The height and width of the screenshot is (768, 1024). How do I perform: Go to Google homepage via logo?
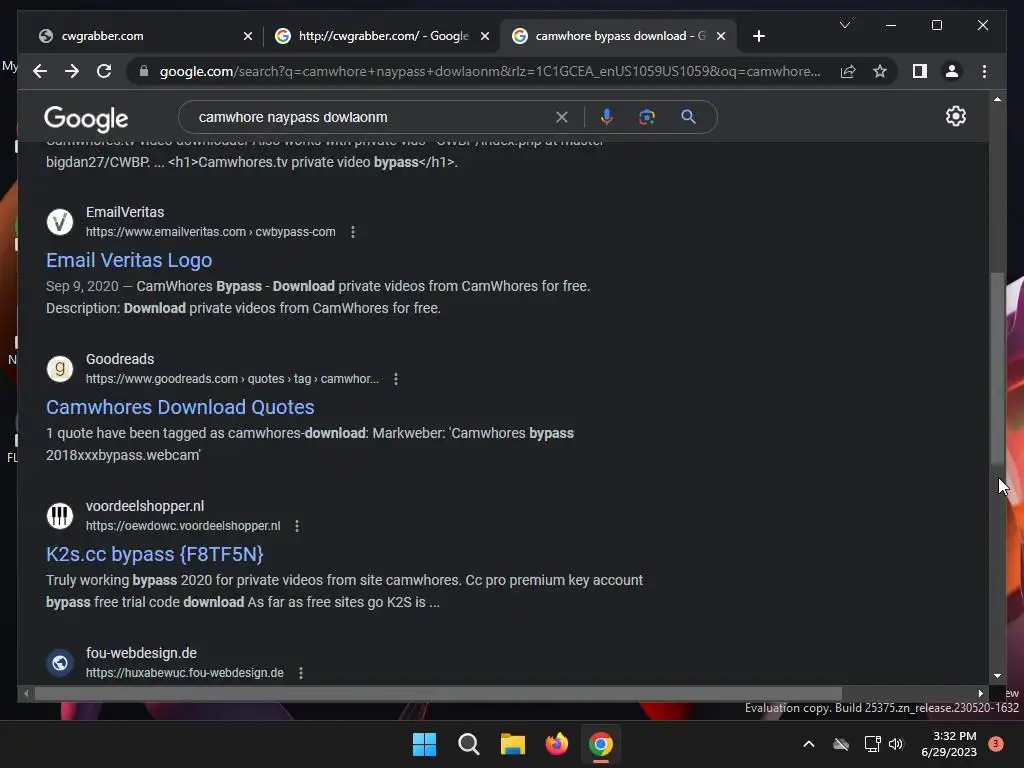86,118
